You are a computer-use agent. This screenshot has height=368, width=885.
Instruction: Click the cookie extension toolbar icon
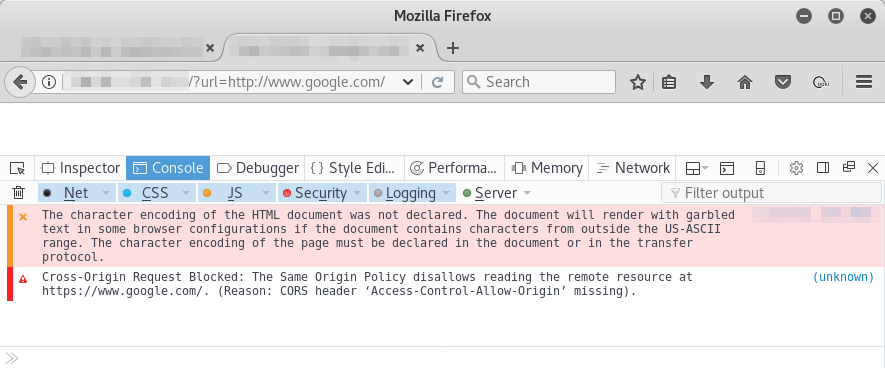pos(820,82)
